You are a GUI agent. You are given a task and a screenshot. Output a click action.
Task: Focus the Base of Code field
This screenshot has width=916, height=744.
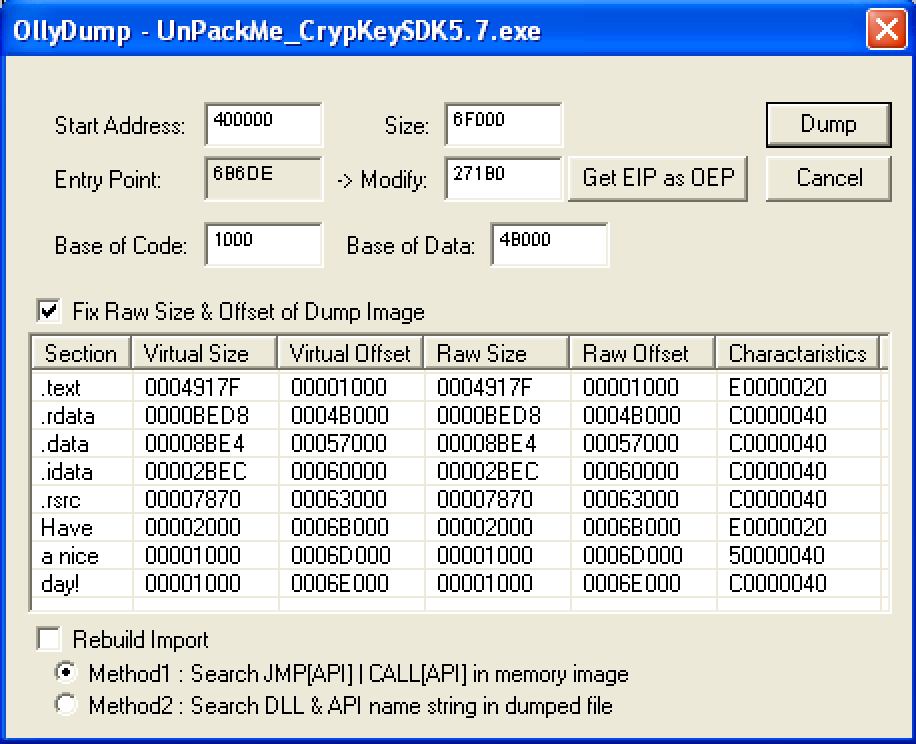263,245
